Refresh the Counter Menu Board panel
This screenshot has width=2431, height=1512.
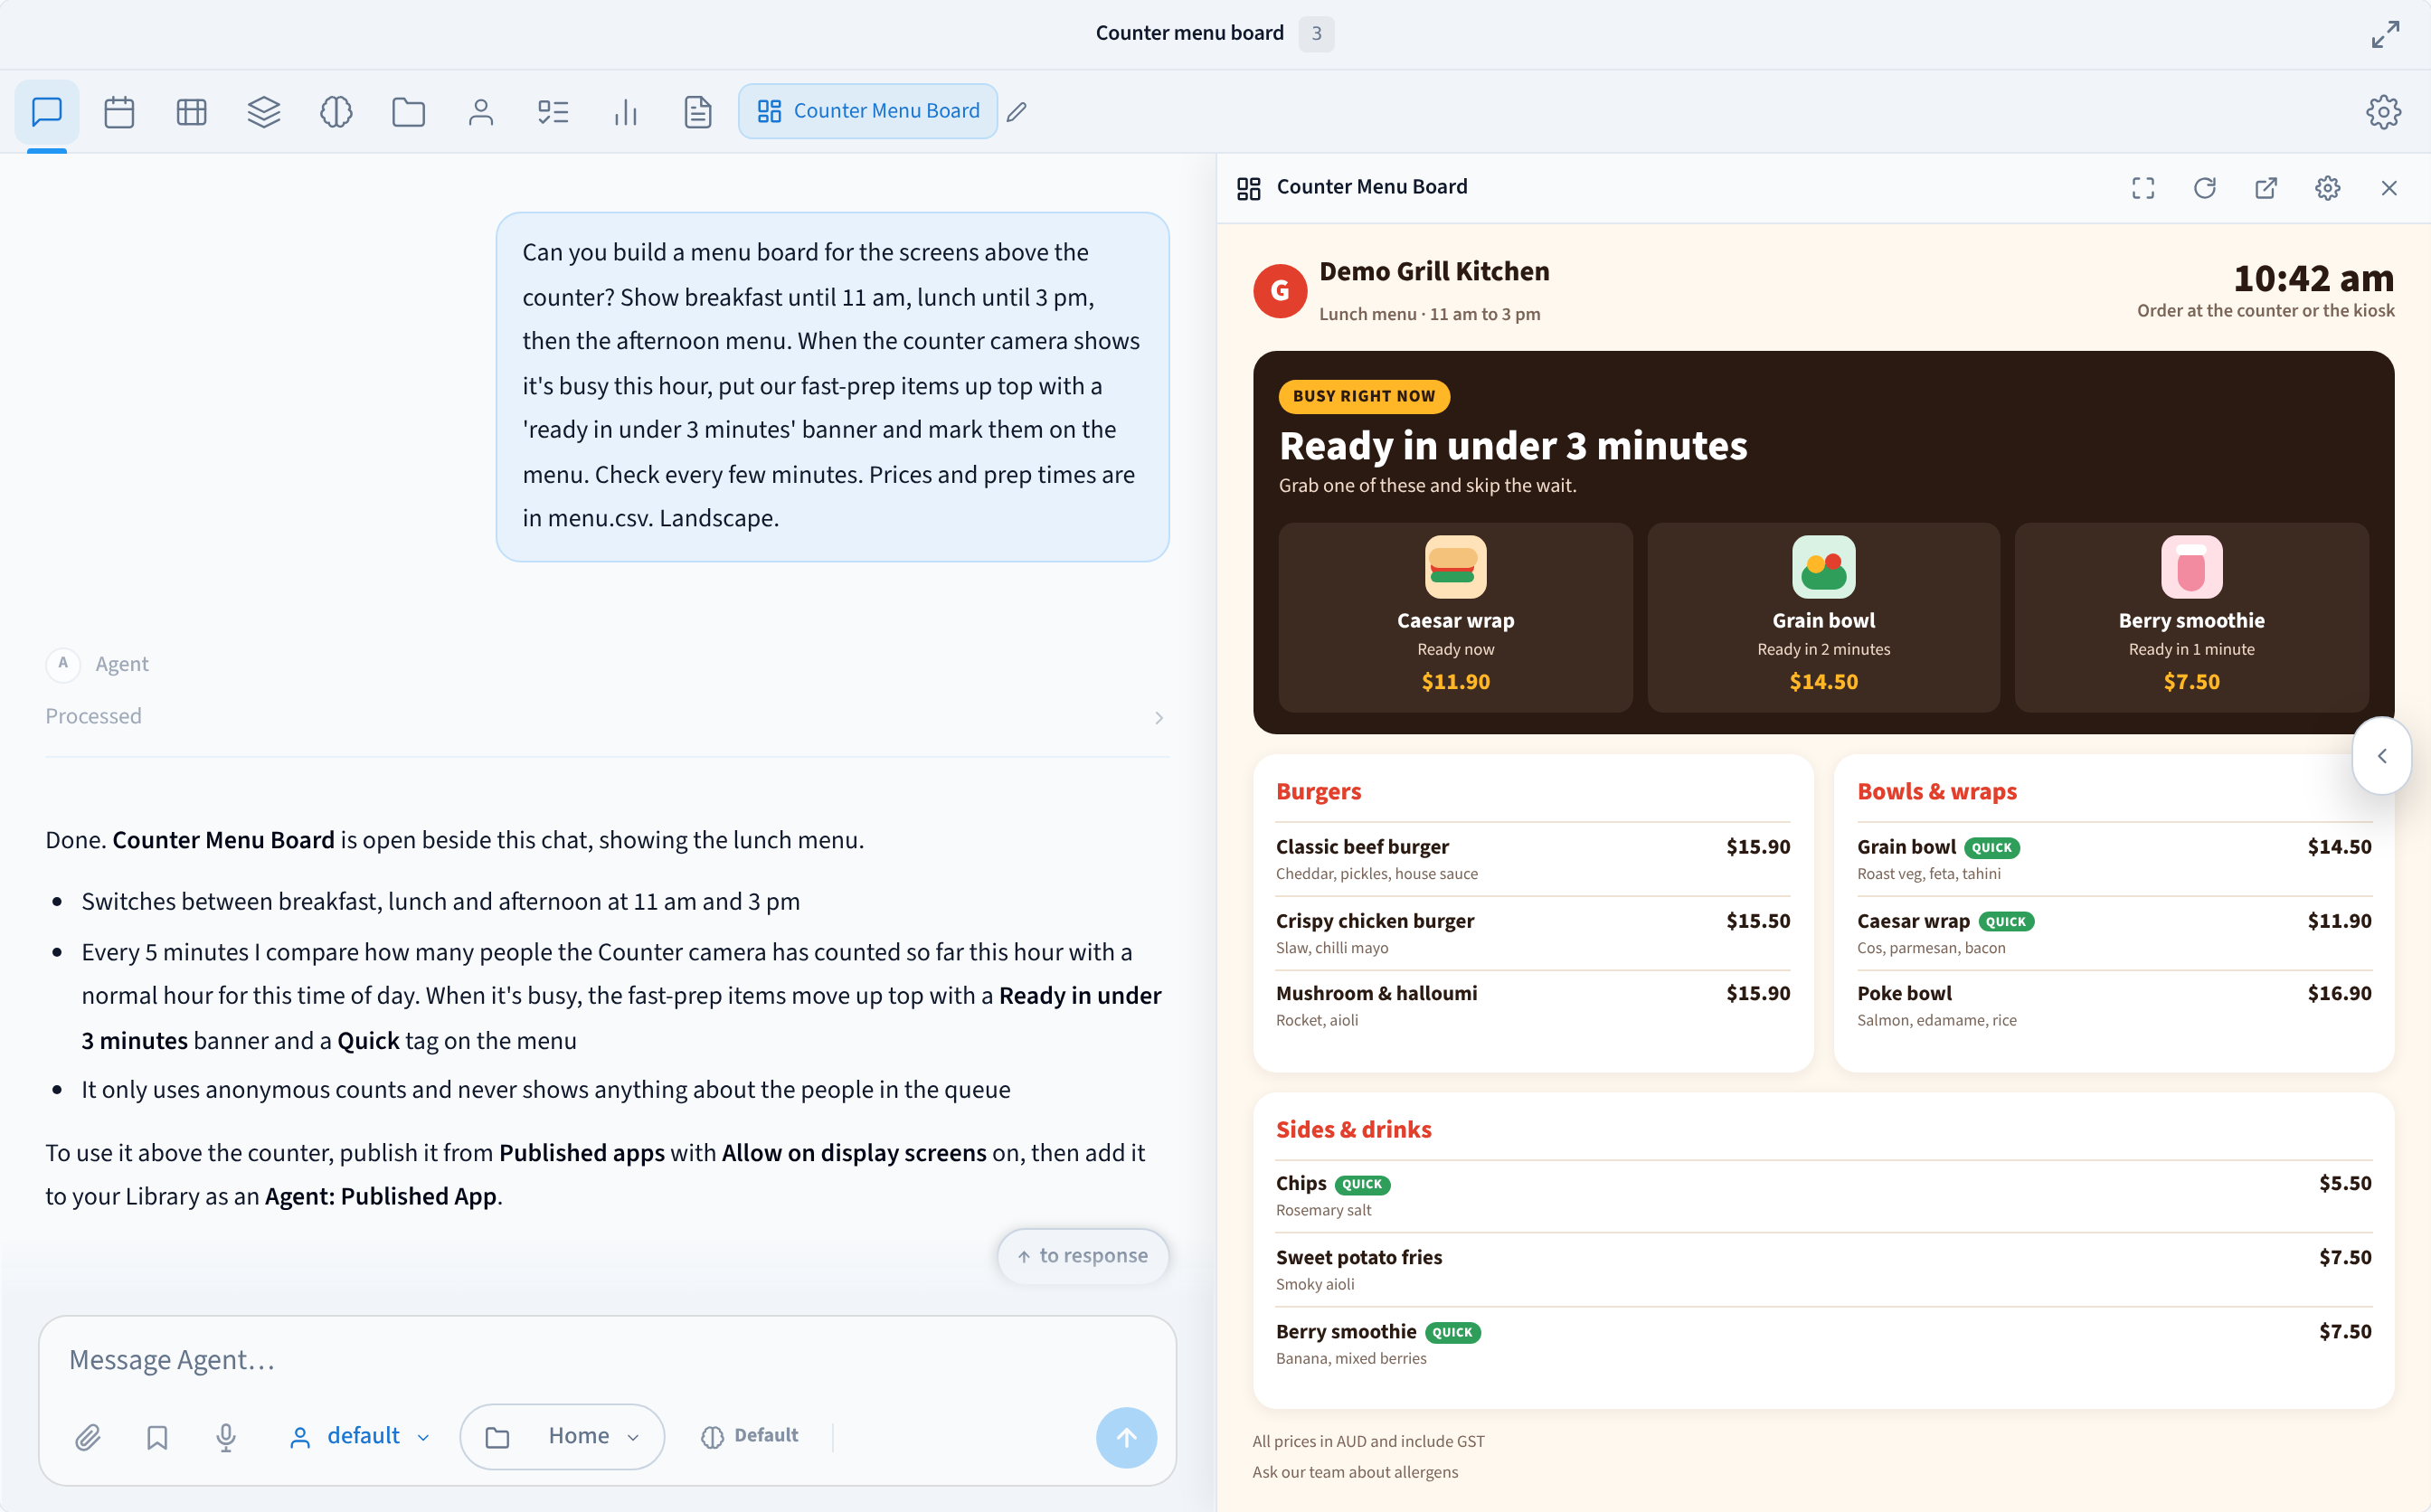tap(2204, 188)
